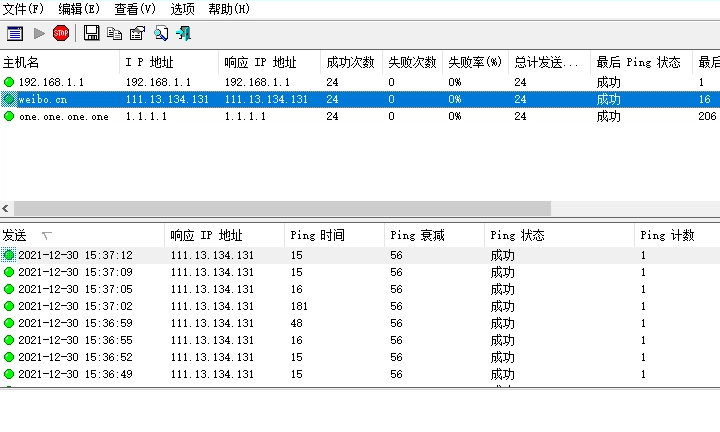
Task: Open the 文件(F) menu
Action: pos(24,9)
